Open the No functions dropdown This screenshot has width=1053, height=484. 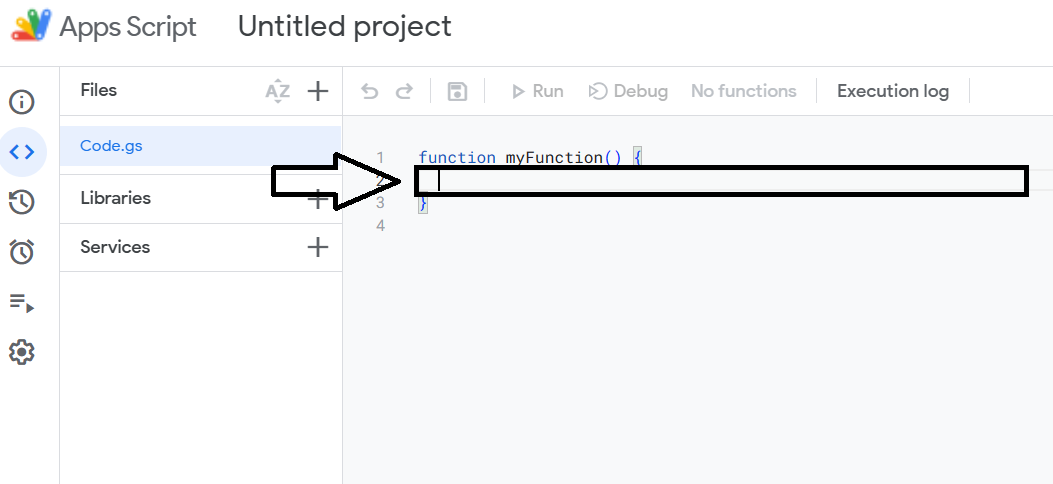[x=743, y=92]
